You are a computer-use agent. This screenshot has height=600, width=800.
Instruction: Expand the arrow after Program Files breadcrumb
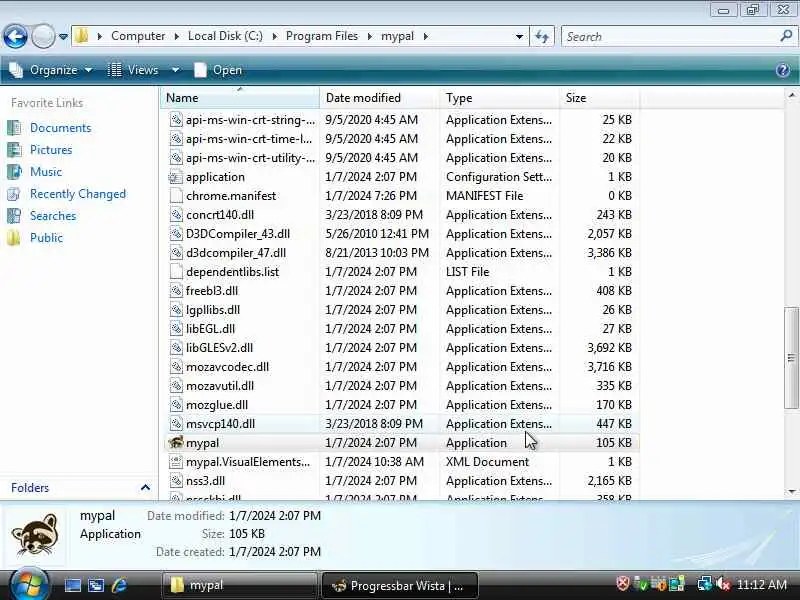click(x=370, y=36)
